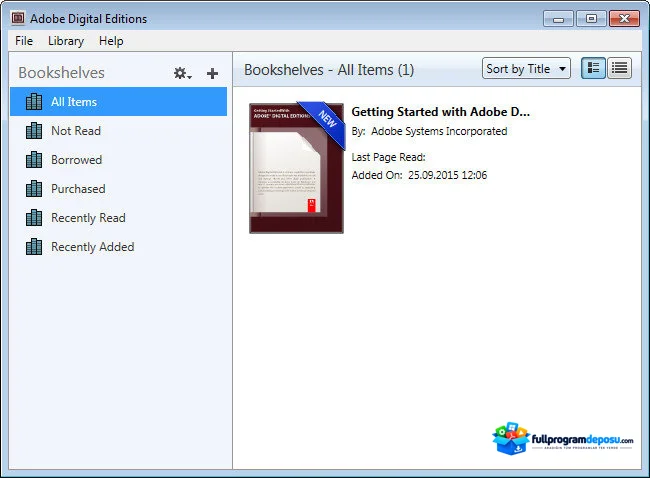Open the File menu
Image resolution: width=650 pixels, height=478 pixels.
[x=24, y=41]
